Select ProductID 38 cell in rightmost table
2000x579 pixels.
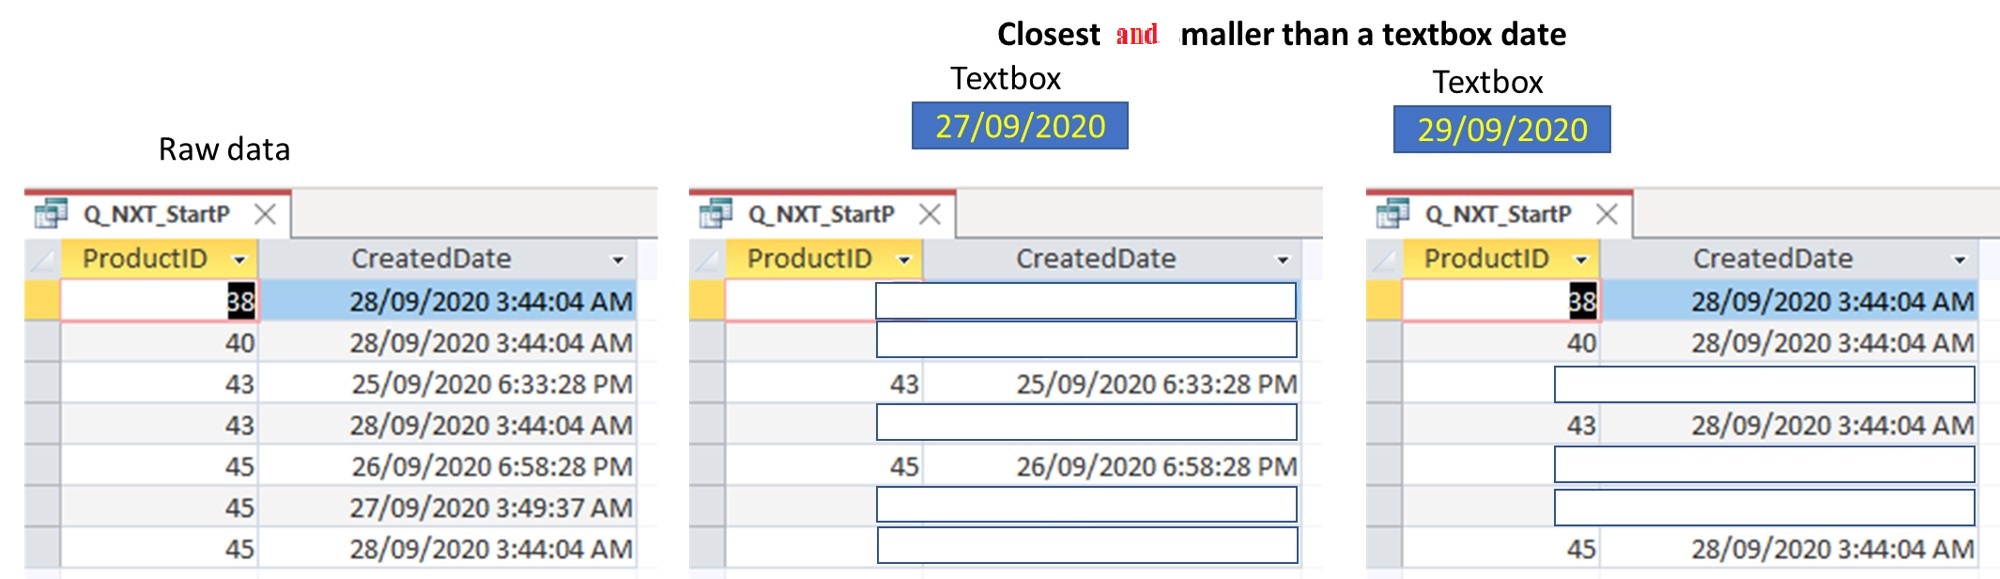(1501, 301)
